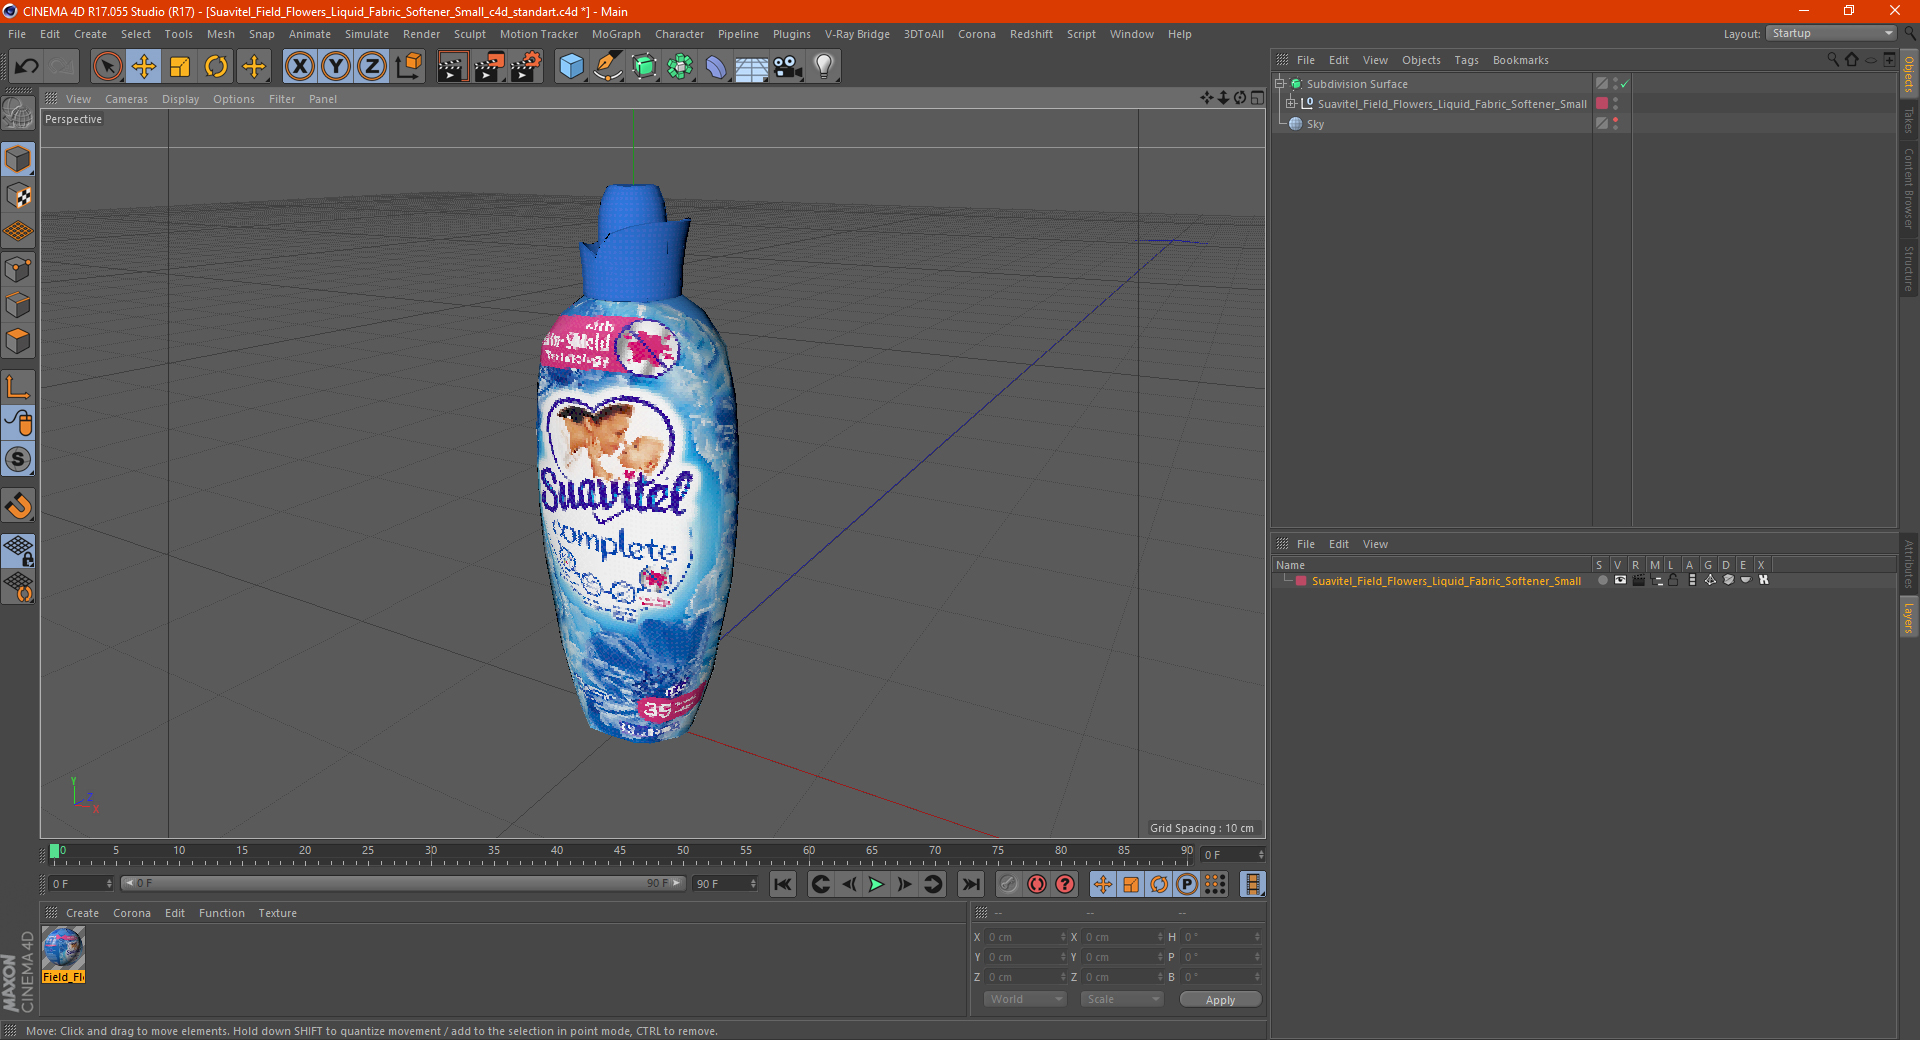This screenshot has height=1040, width=1920.
Task: Enable Axis mode in left sidebar
Action: pos(18,387)
